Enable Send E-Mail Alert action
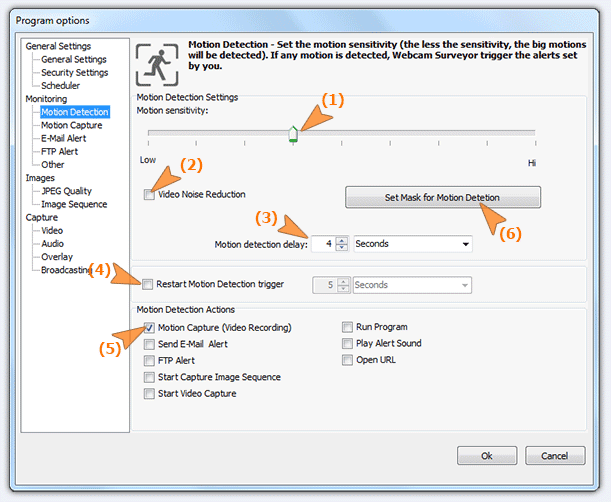Screen dimensions: 611x502 coord(149,344)
